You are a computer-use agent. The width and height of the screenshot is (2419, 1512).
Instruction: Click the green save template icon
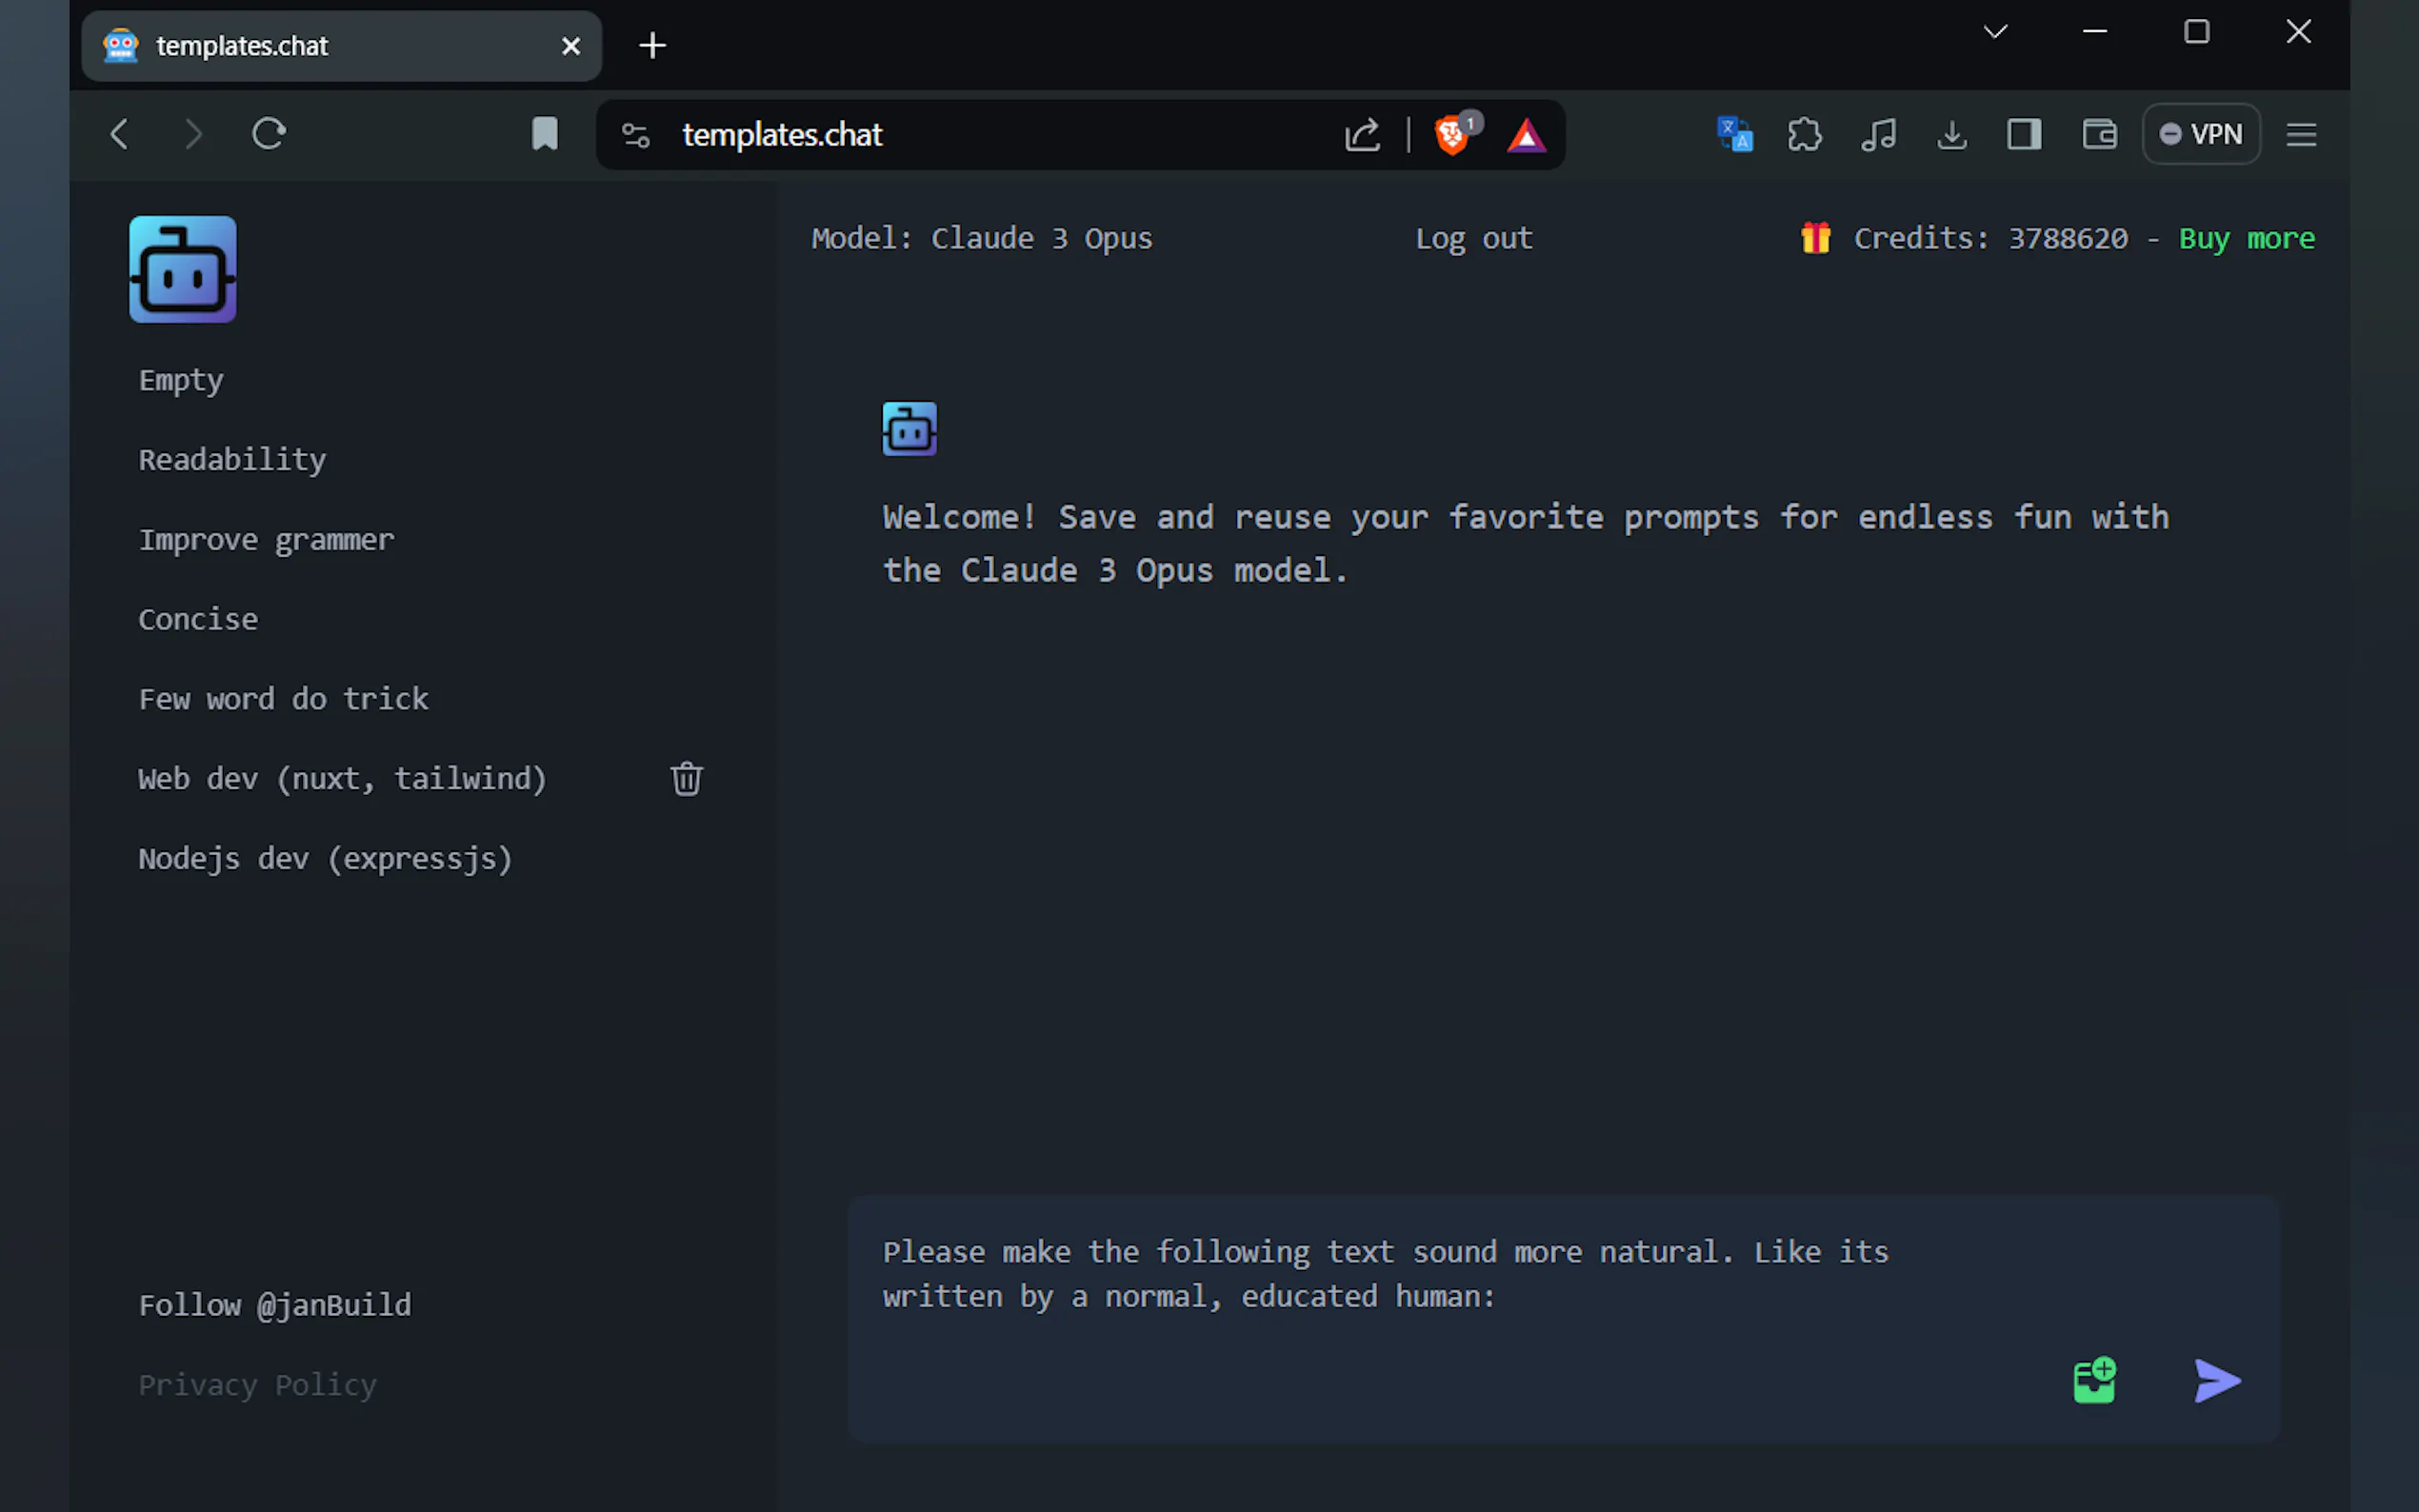click(x=2094, y=1381)
